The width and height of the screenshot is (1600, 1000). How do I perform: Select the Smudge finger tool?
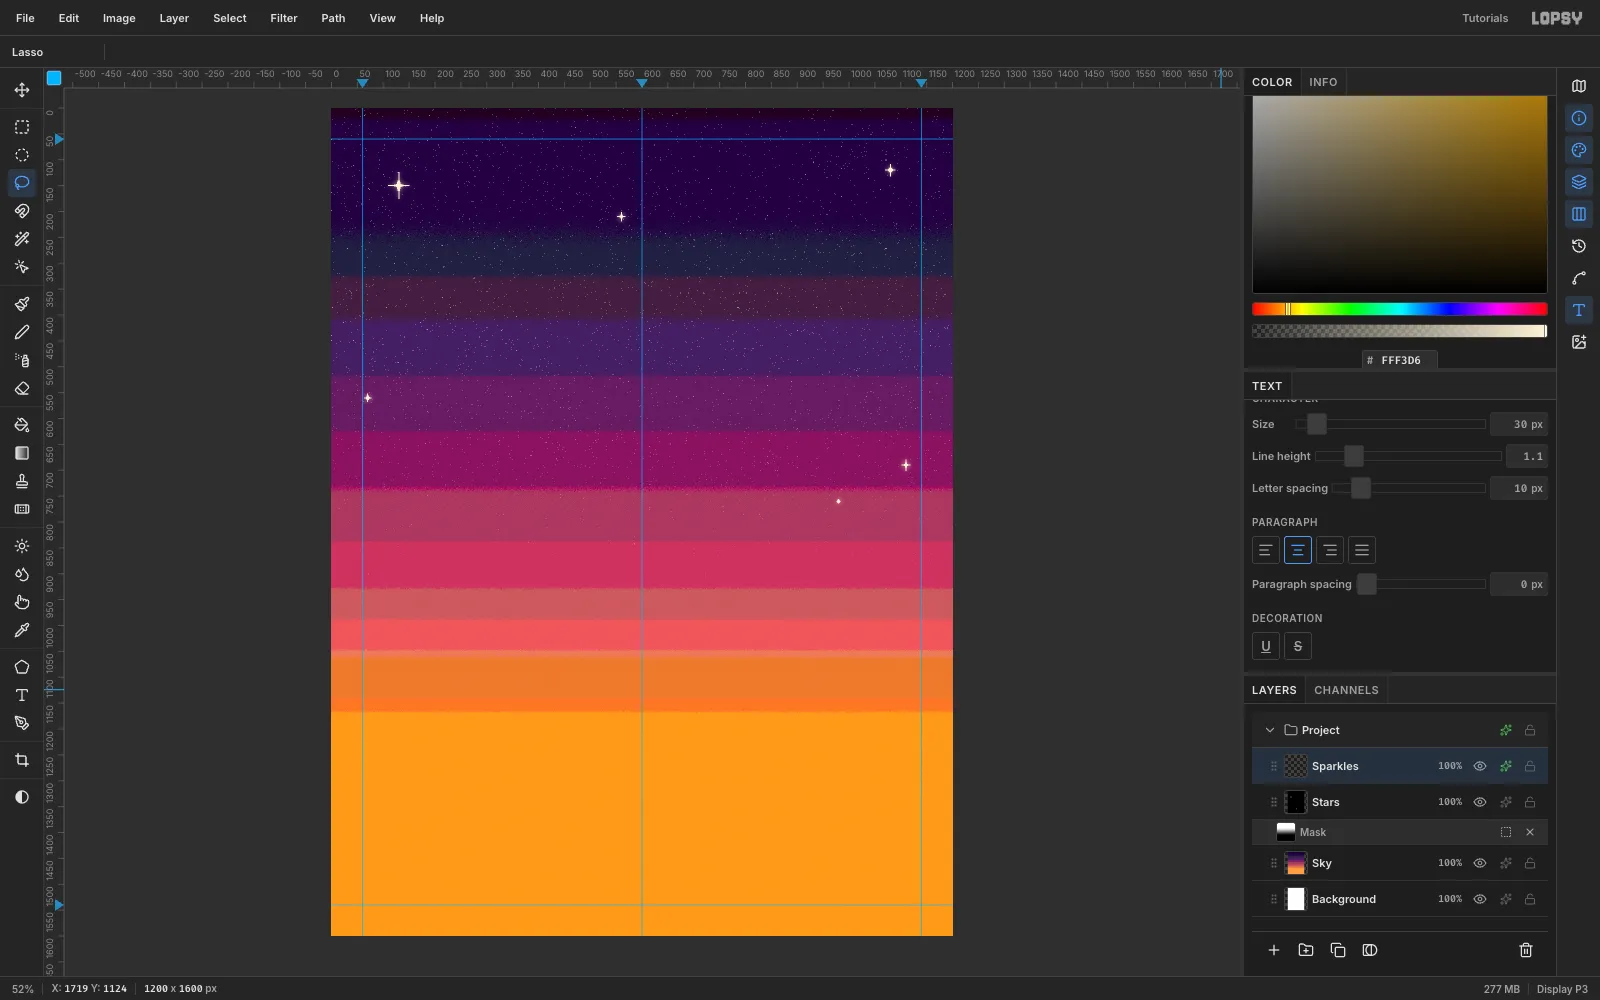(22, 602)
